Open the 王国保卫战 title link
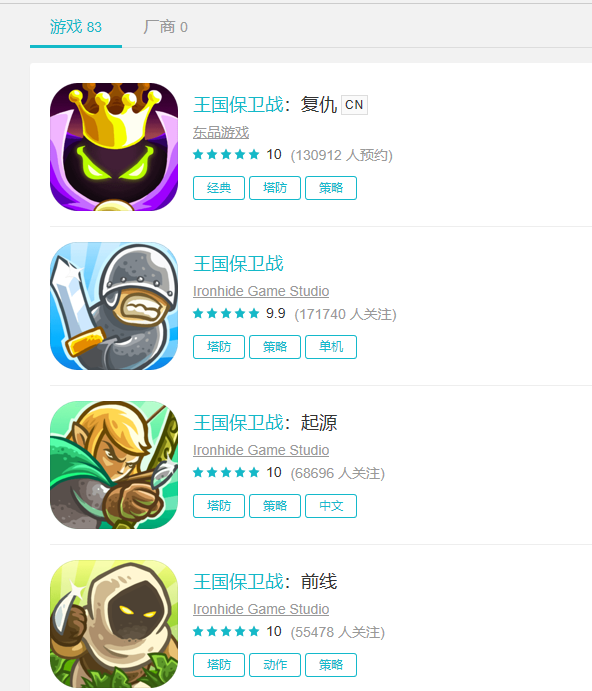This screenshot has width=592, height=691. (x=238, y=264)
